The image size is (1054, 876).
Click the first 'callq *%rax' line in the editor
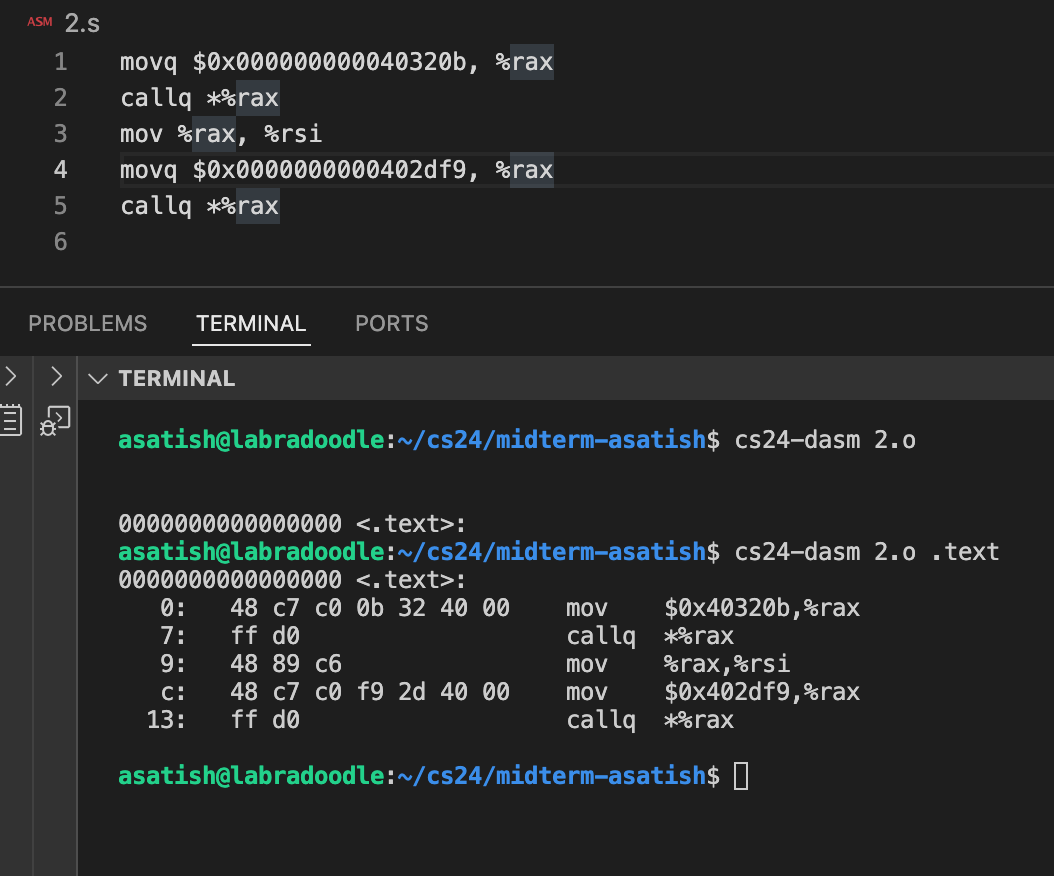[x=199, y=98]
